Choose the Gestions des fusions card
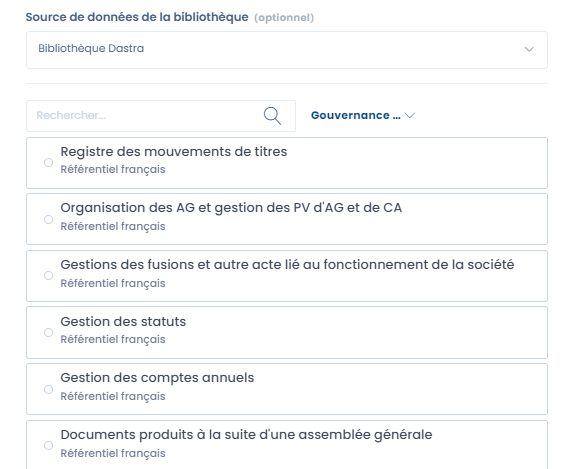This screenshot has width=562, height=469. (x=287, y=276)
